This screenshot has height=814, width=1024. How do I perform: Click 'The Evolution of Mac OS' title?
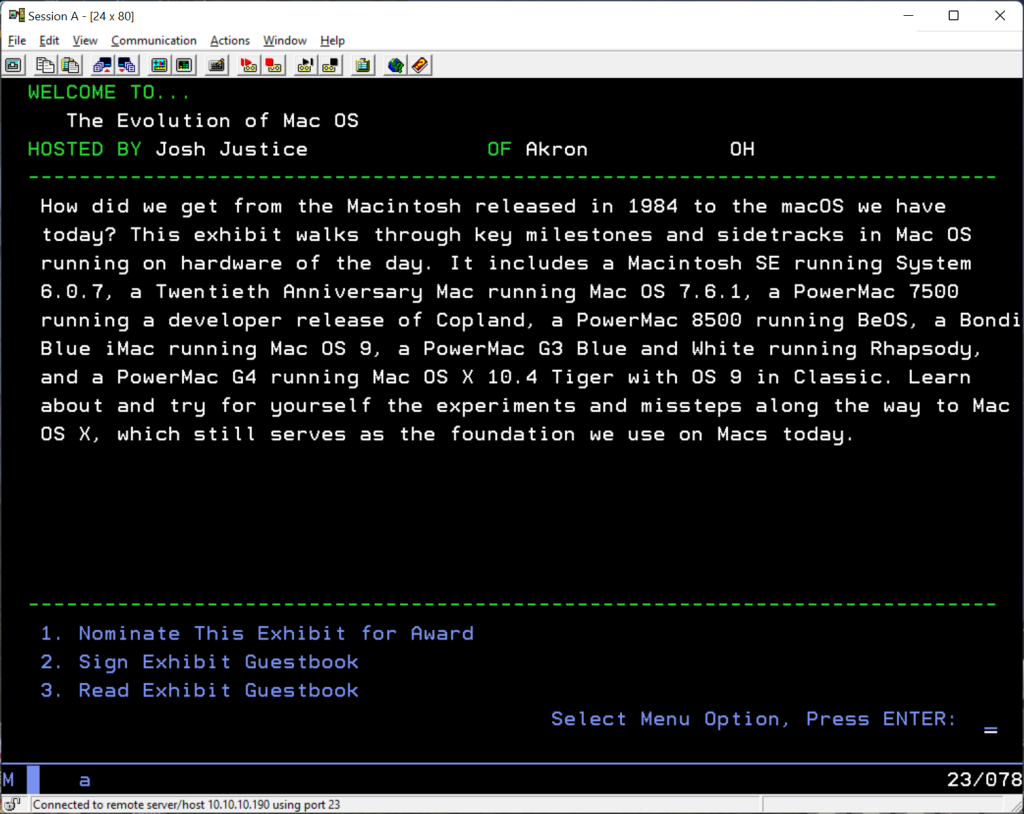tap(213, 121)
